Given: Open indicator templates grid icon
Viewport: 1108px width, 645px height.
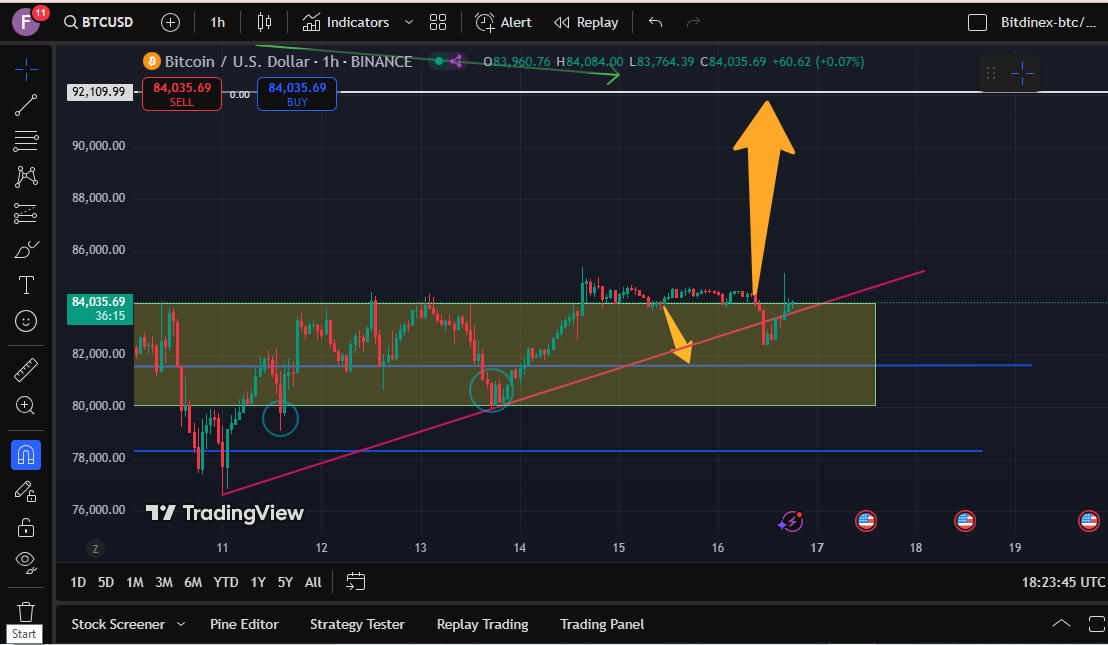Looking at the screenshot, I should point(438,23).
